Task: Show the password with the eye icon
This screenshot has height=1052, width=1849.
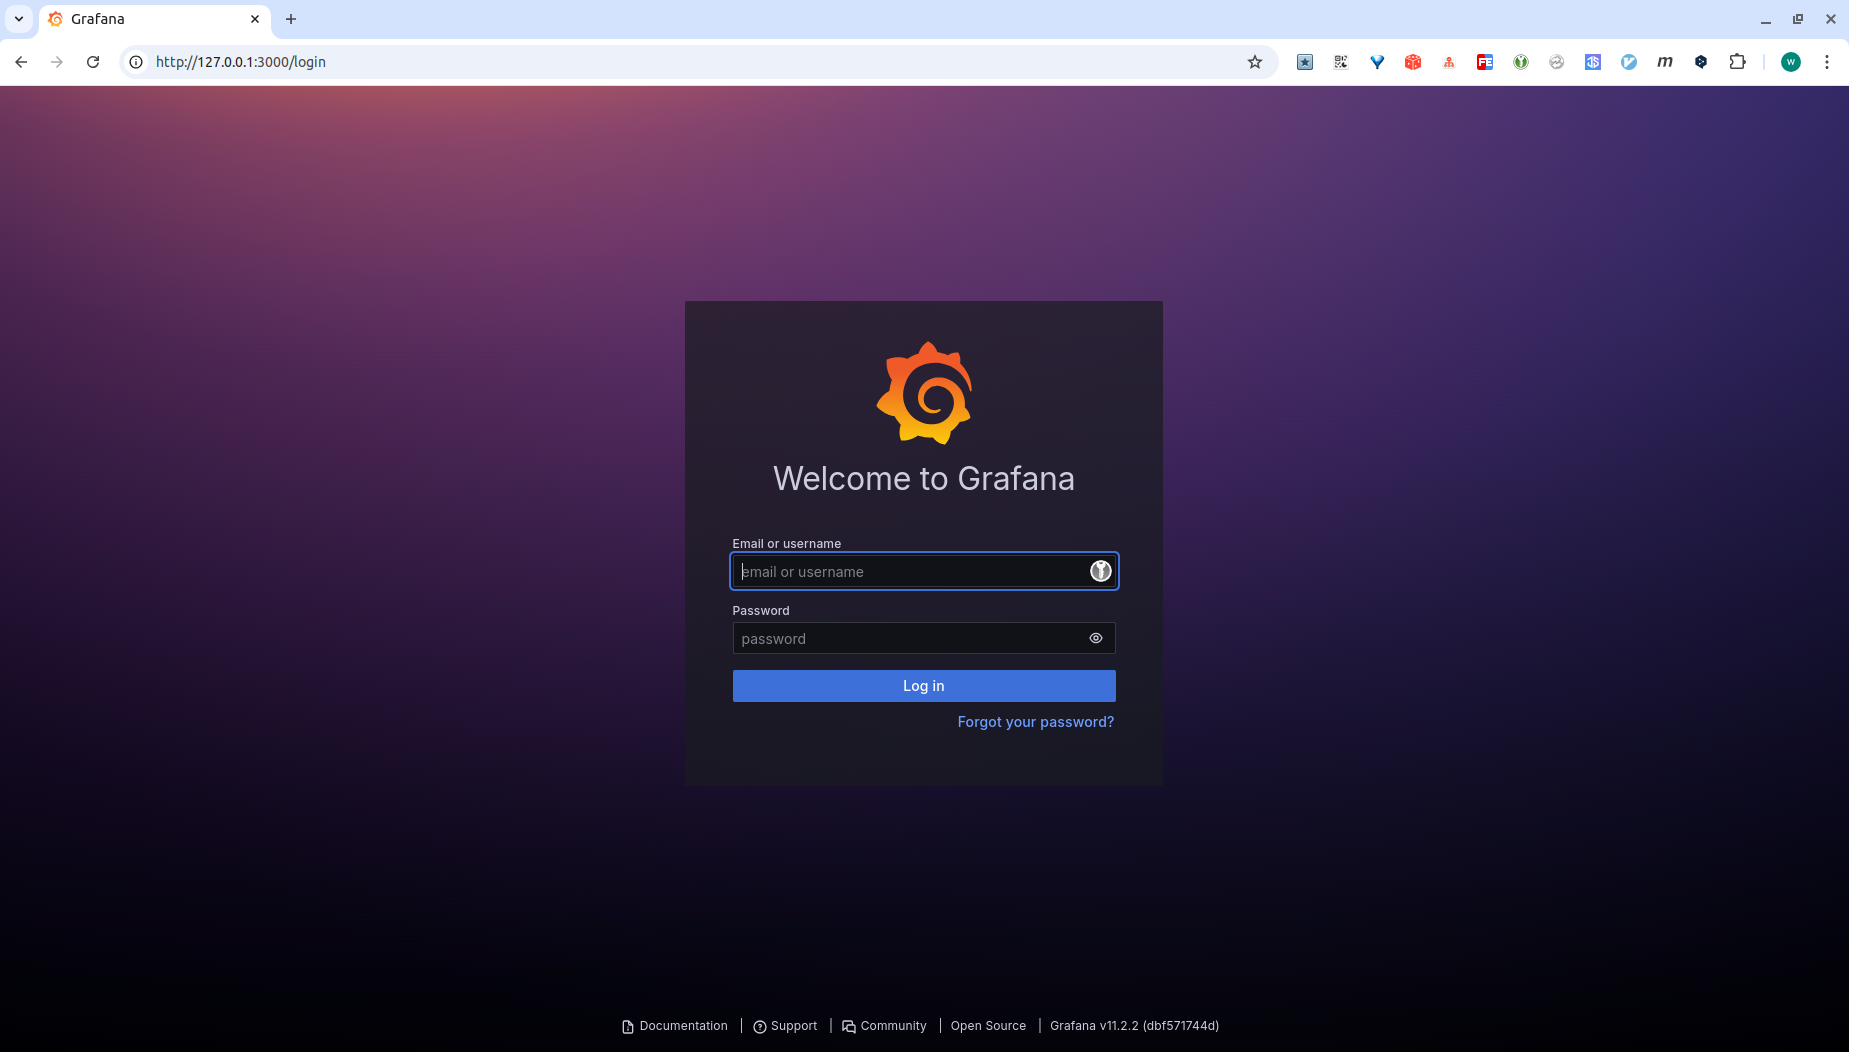Action: click(1096, 638)
